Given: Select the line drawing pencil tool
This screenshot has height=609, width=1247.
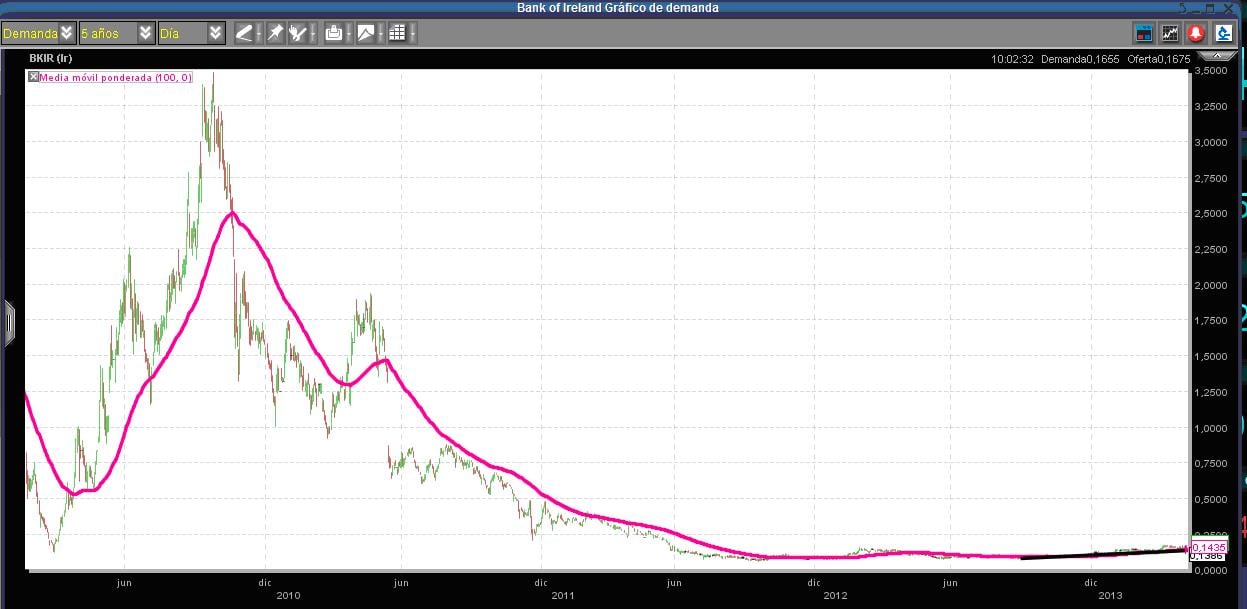Looking at the screenshot, I should point(244,33).
